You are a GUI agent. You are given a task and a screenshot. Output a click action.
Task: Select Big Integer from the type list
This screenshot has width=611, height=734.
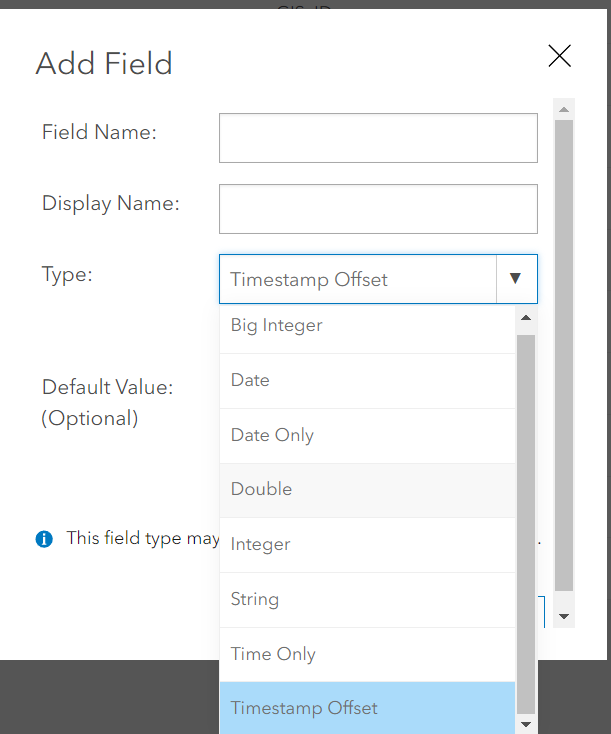coord(367,326)
